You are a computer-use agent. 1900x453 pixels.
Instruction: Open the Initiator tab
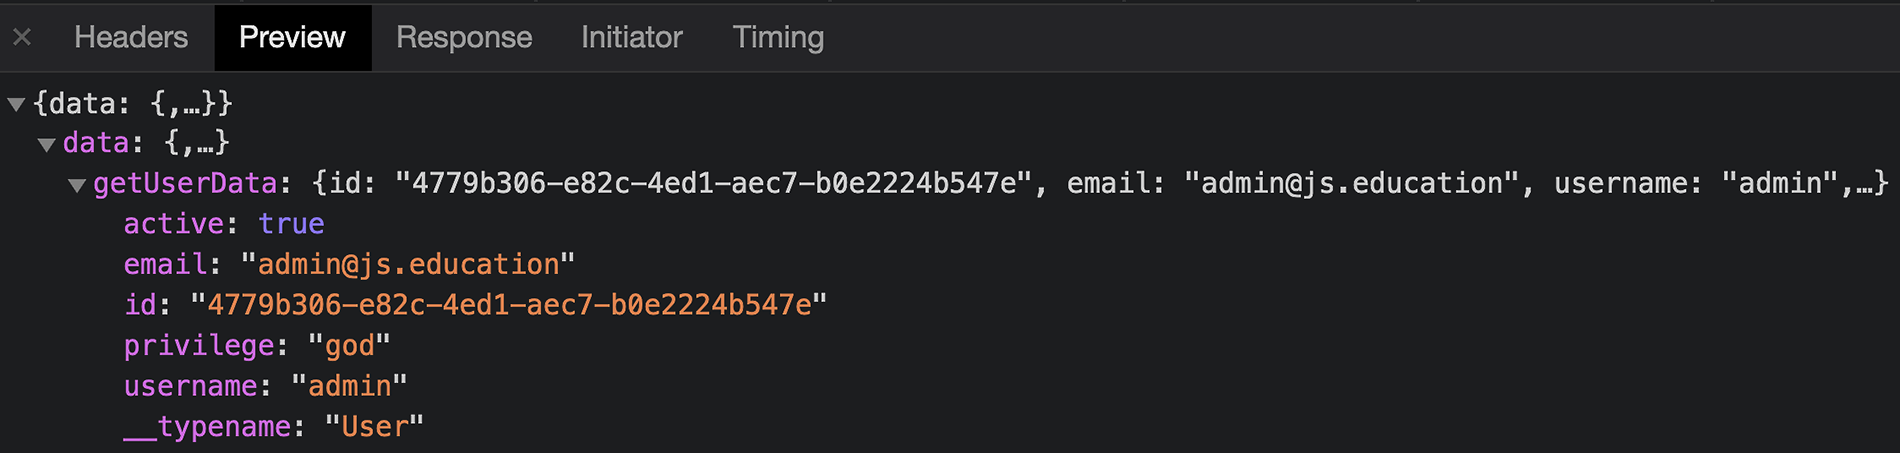631,38
